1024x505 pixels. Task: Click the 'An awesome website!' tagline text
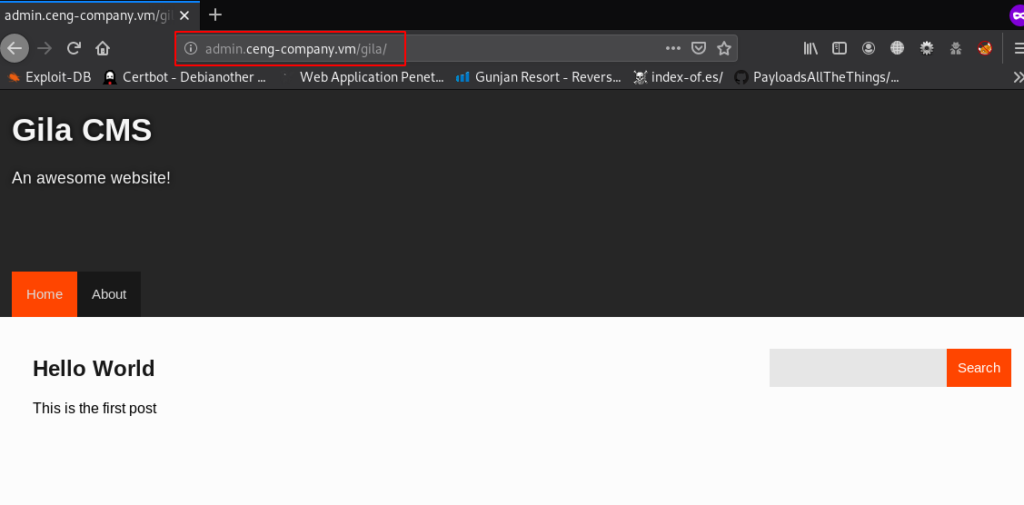point(91,178)
